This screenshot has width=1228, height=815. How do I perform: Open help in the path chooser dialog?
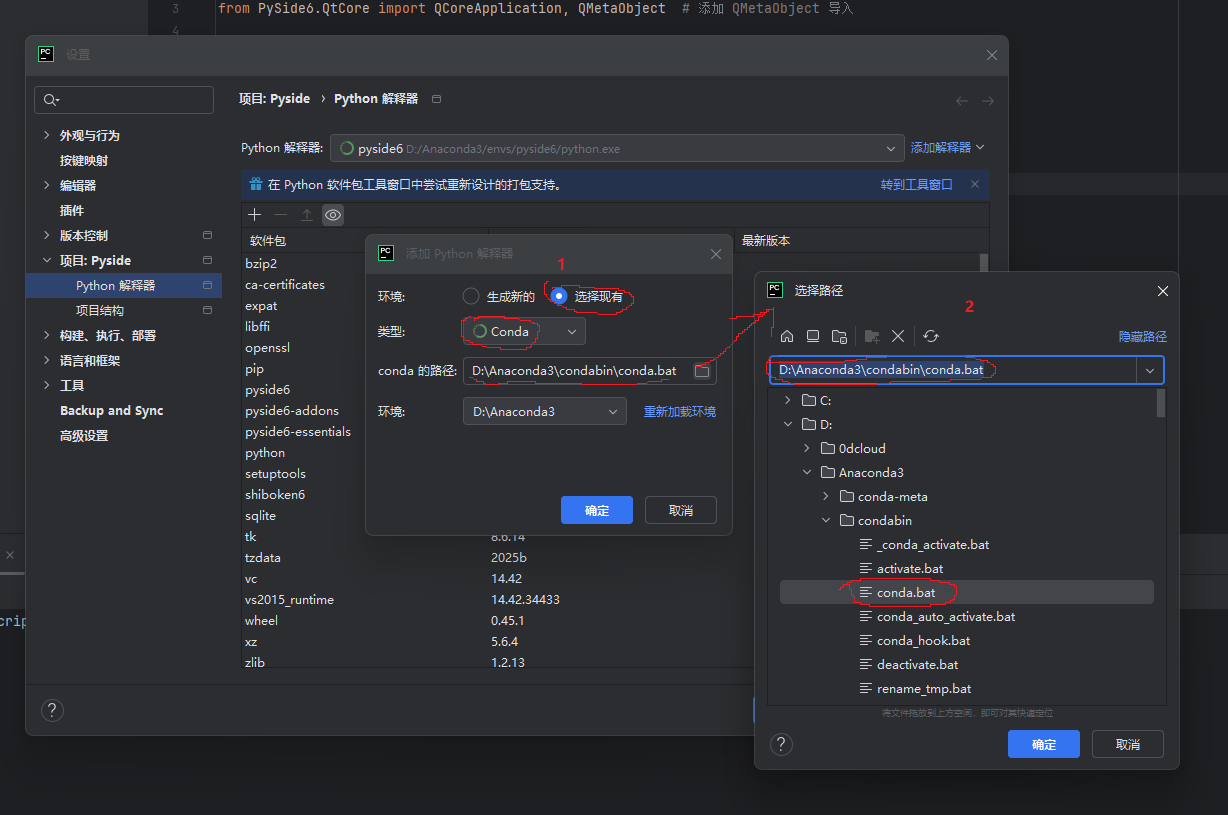point(782,744)
